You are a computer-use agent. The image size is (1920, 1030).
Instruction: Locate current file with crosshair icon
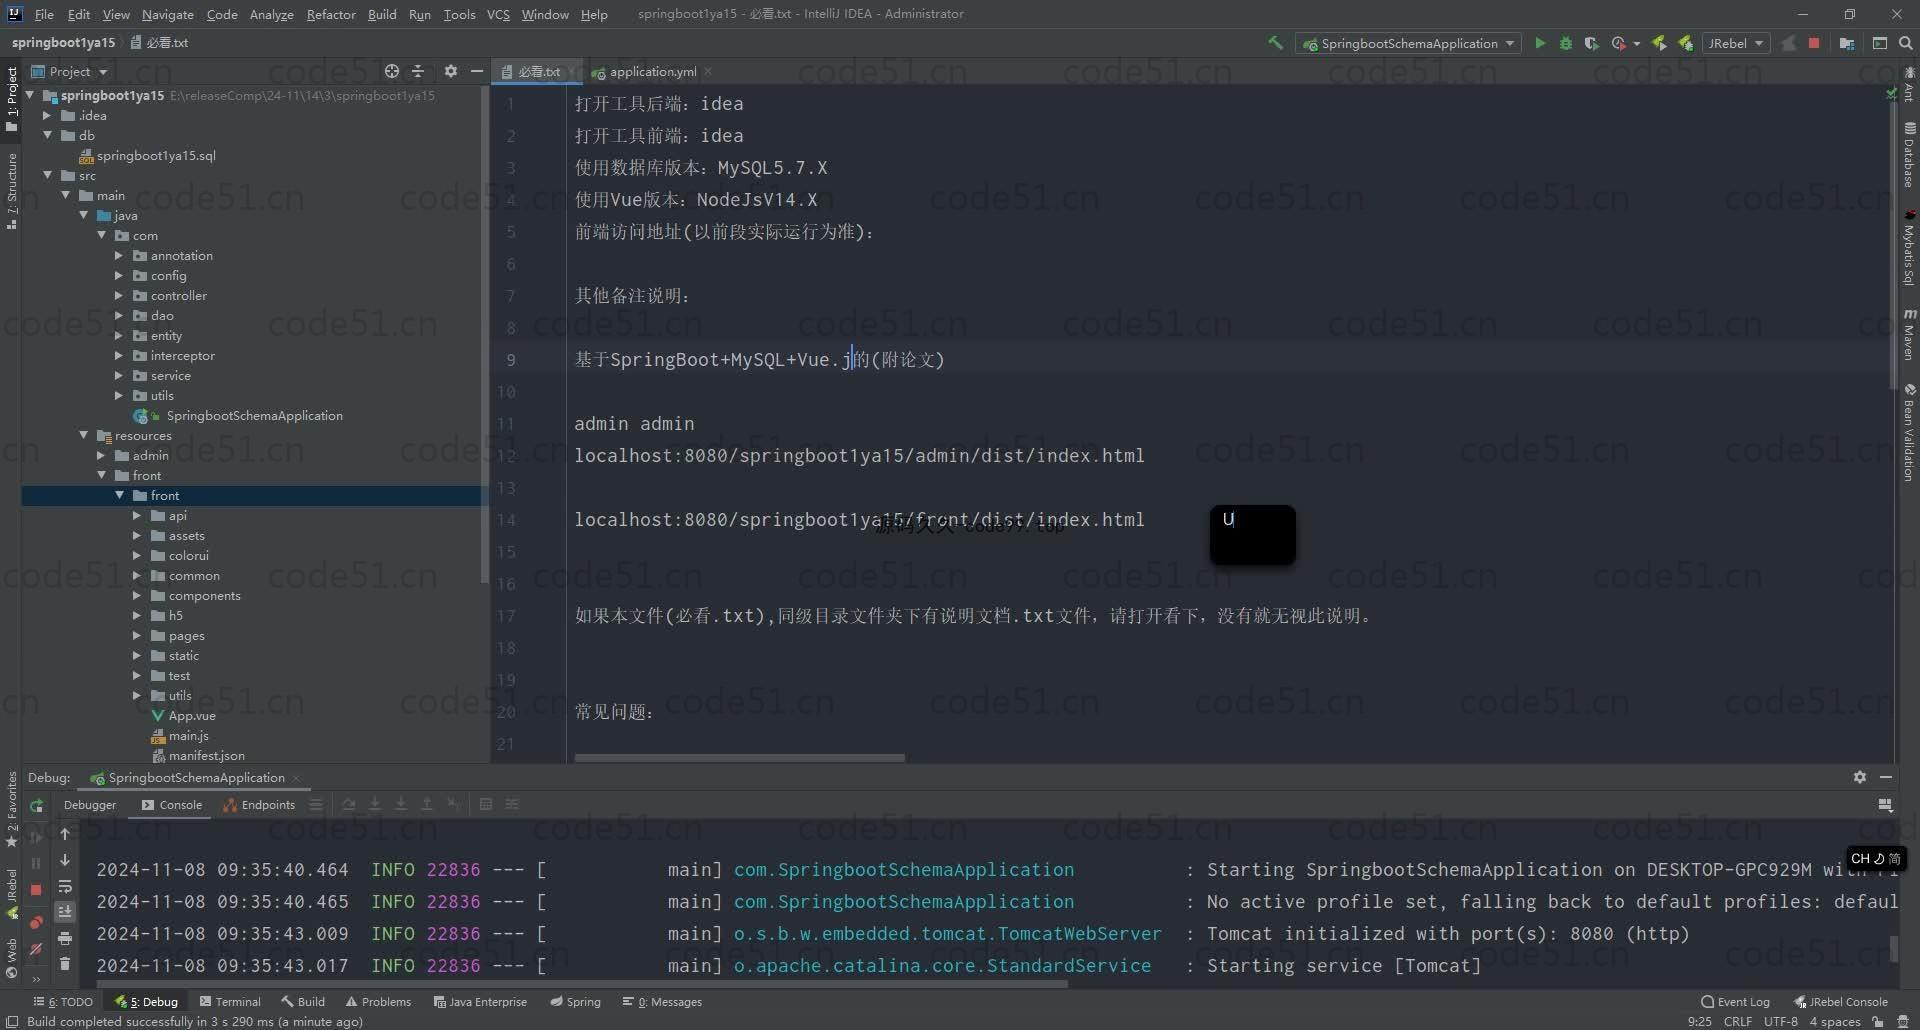coord(392,71)
